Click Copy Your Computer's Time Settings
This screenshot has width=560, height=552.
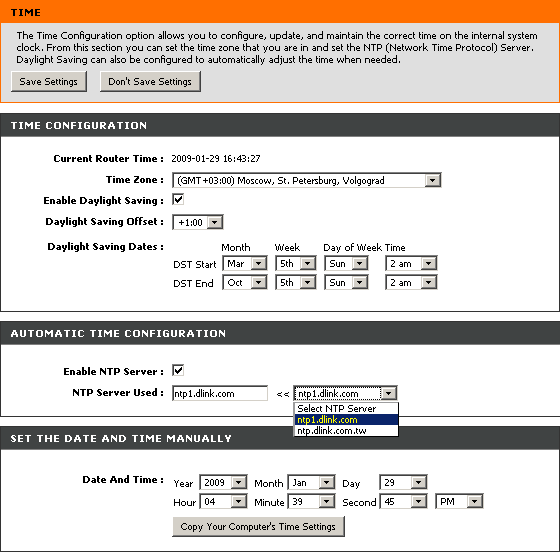pyautogui.click(x=258, y=526)
